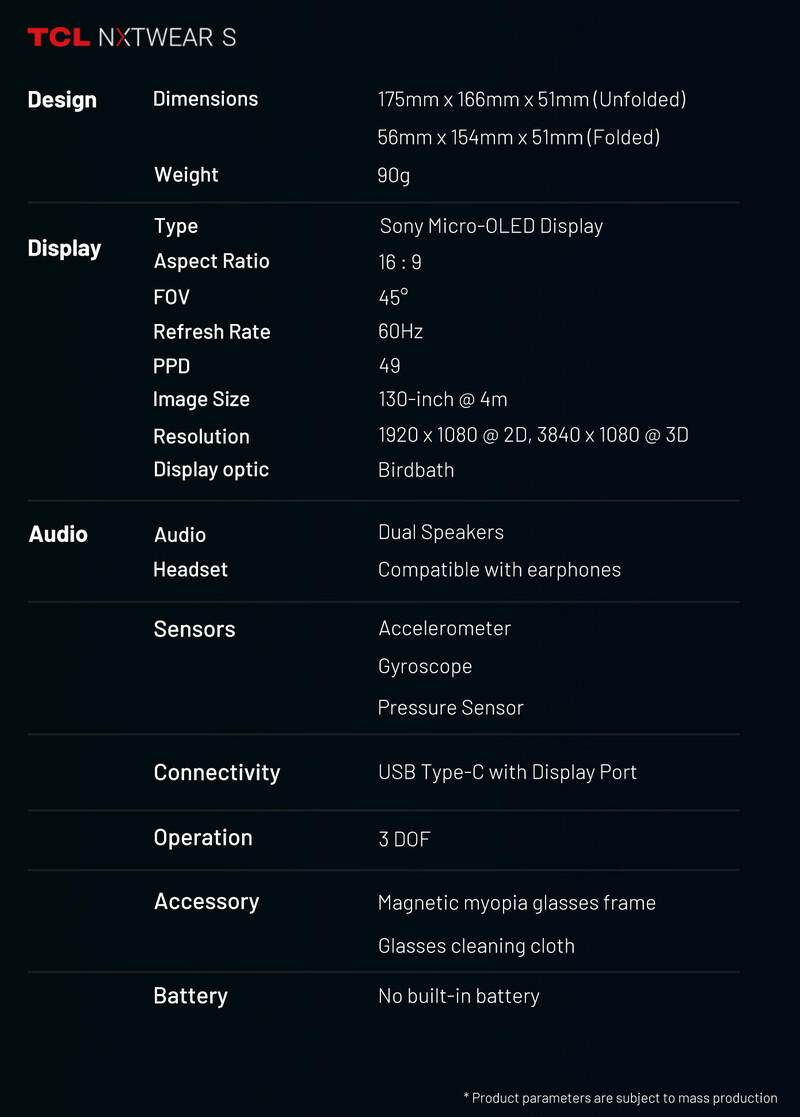Screen dimensions: 800x1117
Task: Click the 130-inch @ 4m value
Action: 442,399
